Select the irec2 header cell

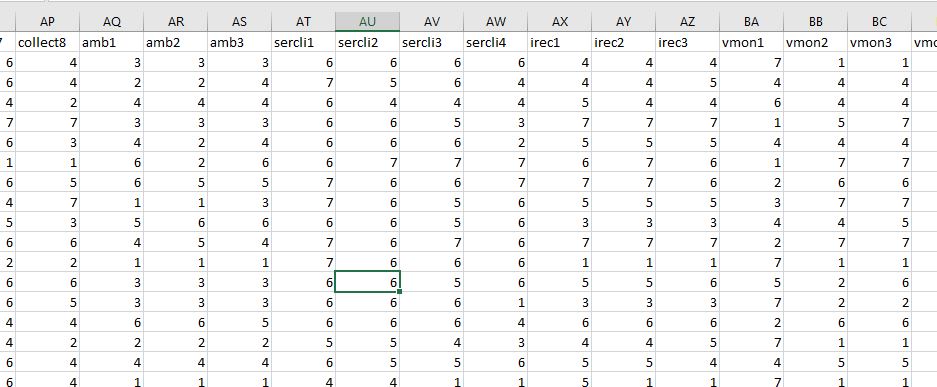click(x=623, y=42)
